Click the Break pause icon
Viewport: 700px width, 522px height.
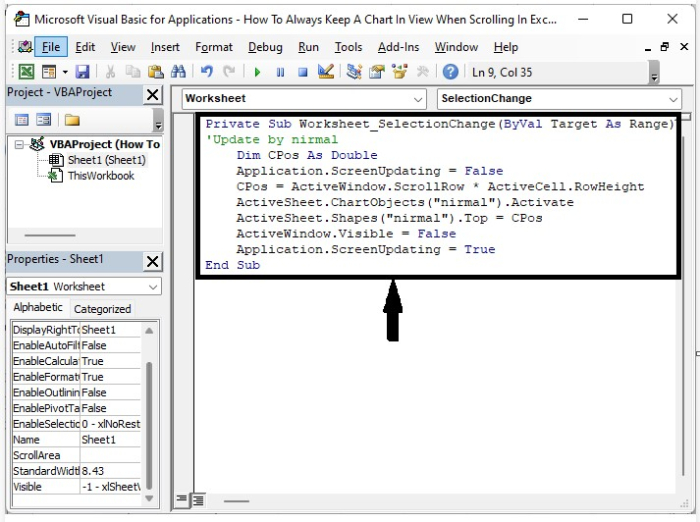[x=280, y=72]
